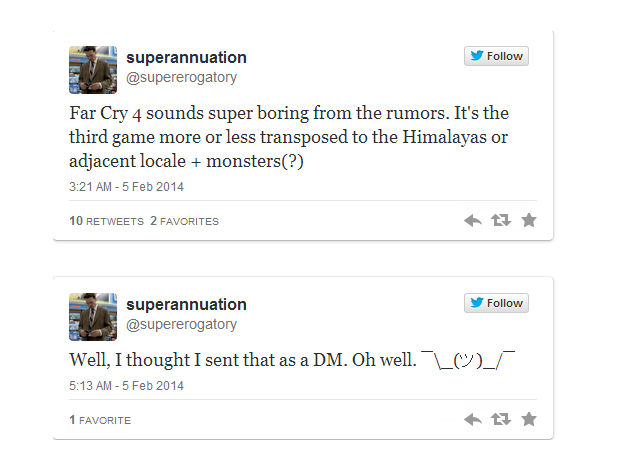Open avatar on the Far Cry 4 tweet
634x476 pixels.
pos(93,68)
